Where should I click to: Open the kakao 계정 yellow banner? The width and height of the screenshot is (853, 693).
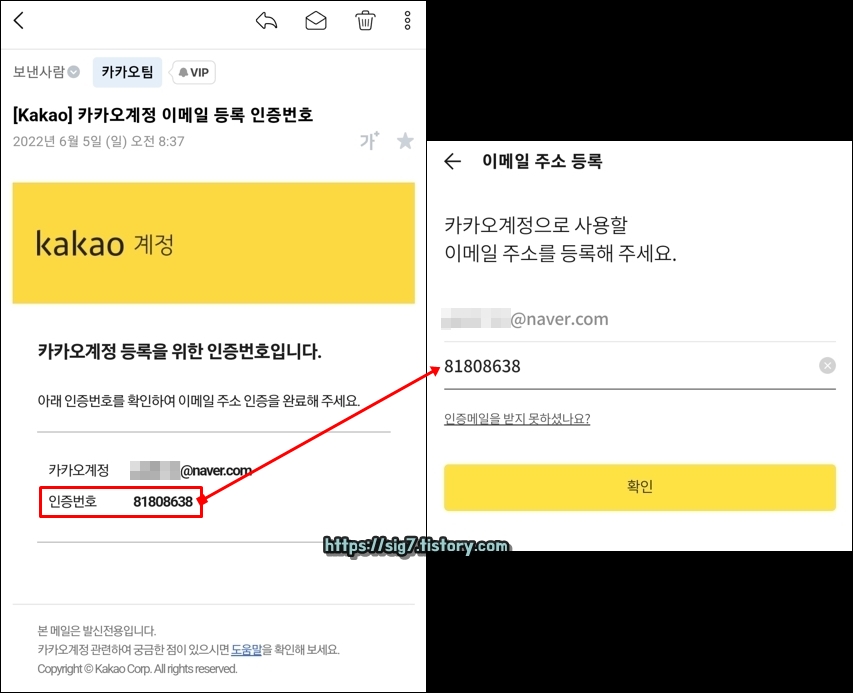coord(214,243)
